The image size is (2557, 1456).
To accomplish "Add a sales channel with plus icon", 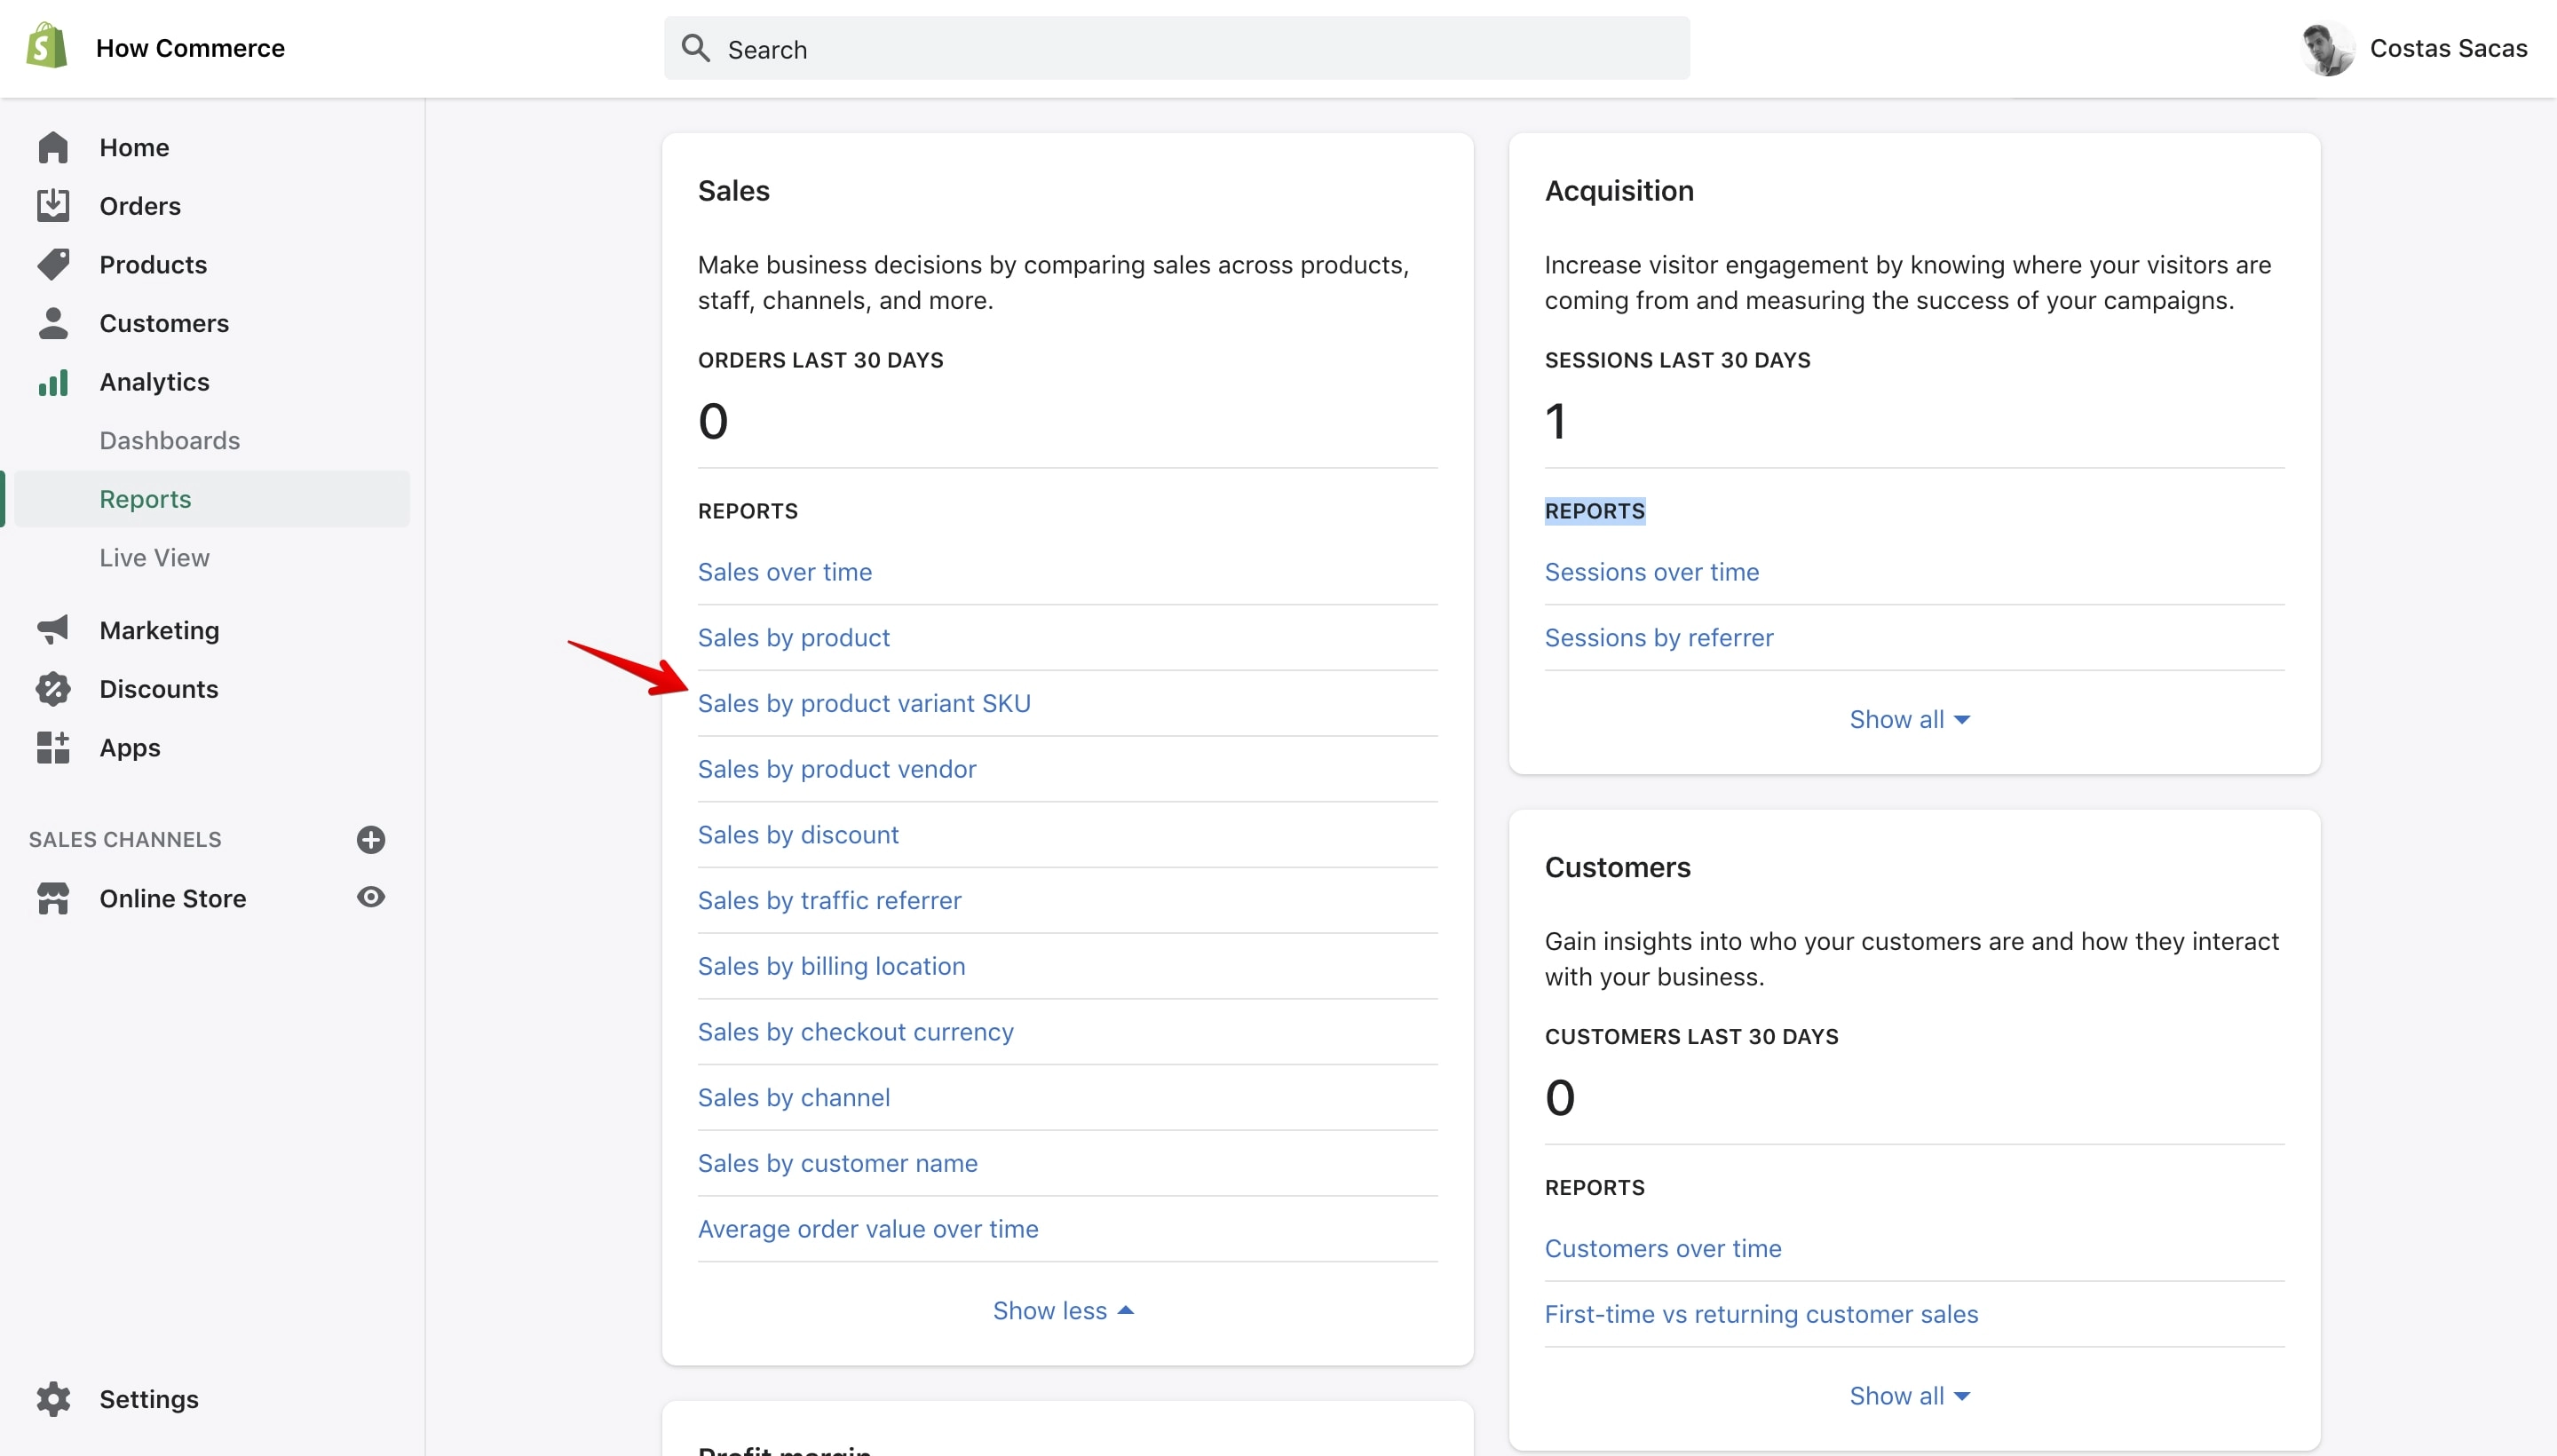I will pyautogui.click(x=371, y=839).
